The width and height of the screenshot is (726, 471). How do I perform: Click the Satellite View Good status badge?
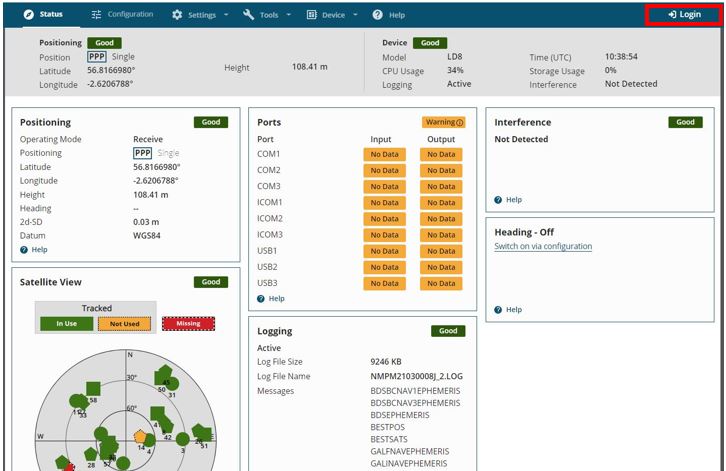(211, 282)
